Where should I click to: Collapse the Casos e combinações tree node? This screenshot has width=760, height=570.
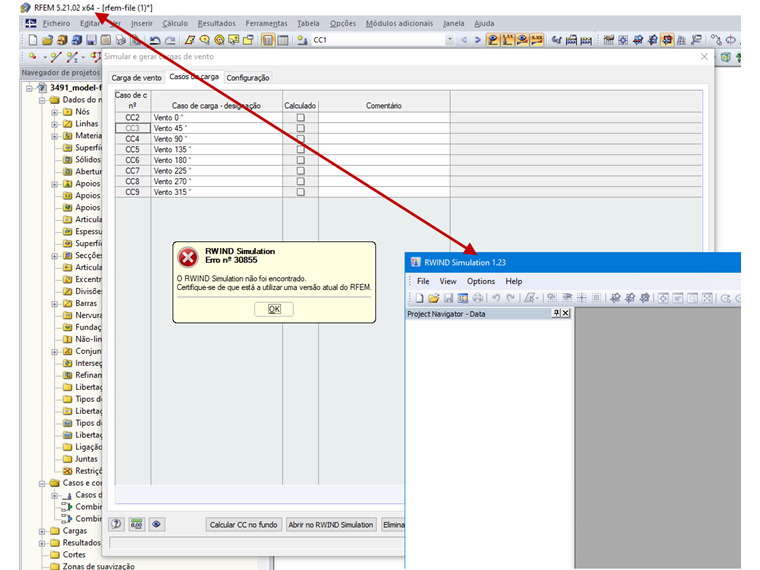[42, 483]
